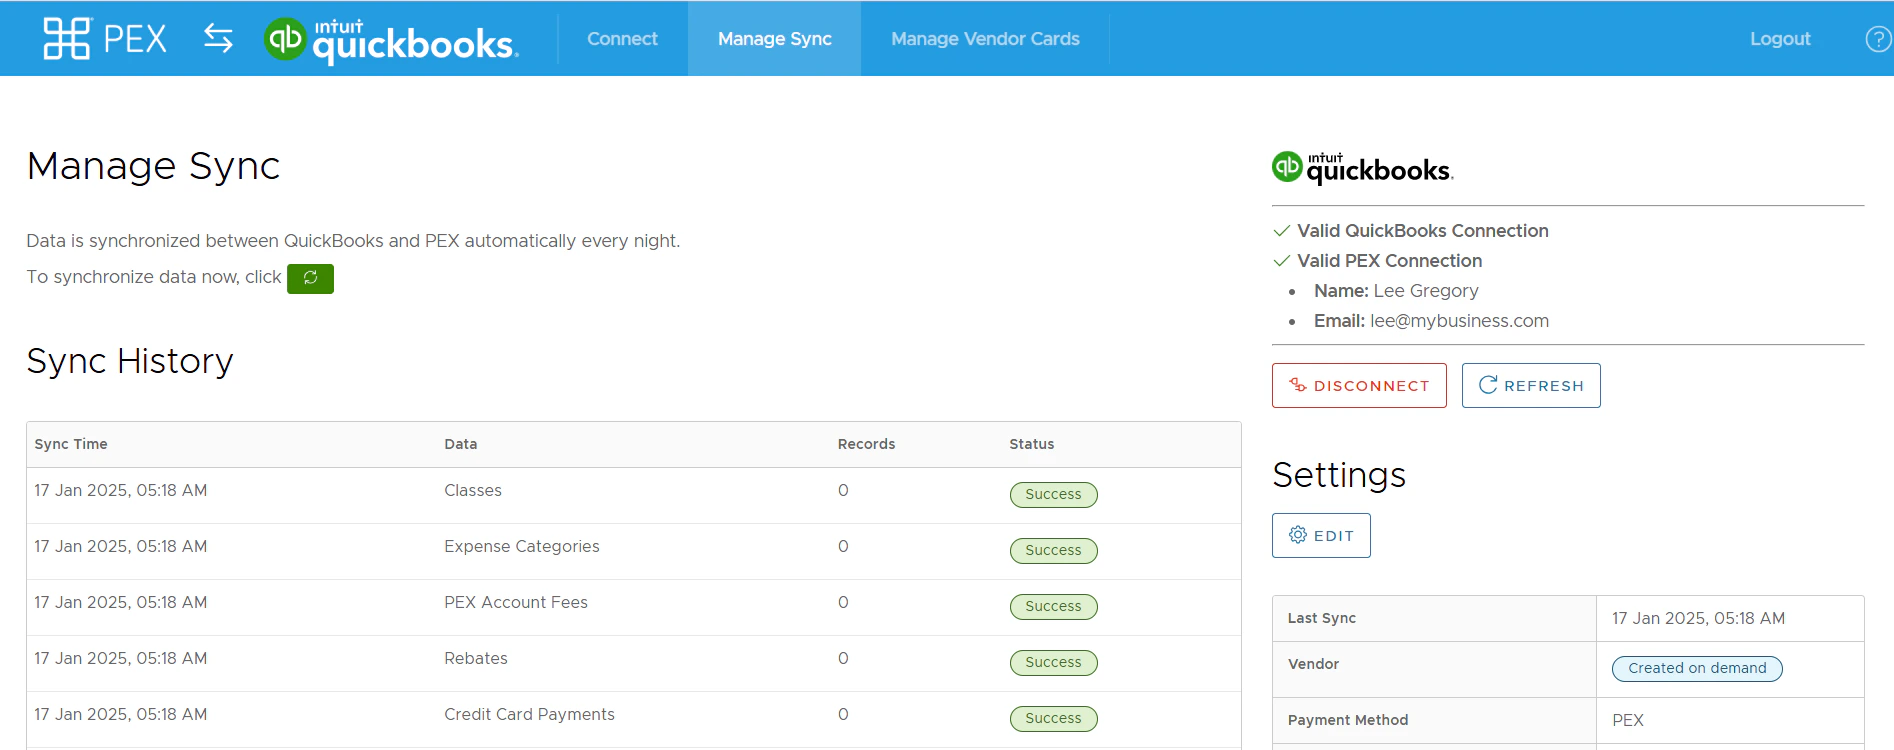This screenshot has width=1894, height=750.
Task: Click the Sync Time column header
Action: 71,444
